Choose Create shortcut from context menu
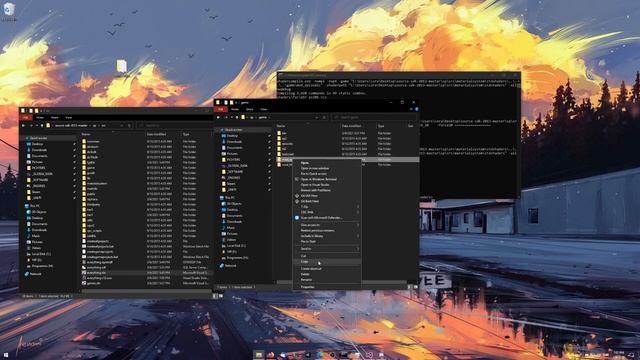 click(327, 269)
